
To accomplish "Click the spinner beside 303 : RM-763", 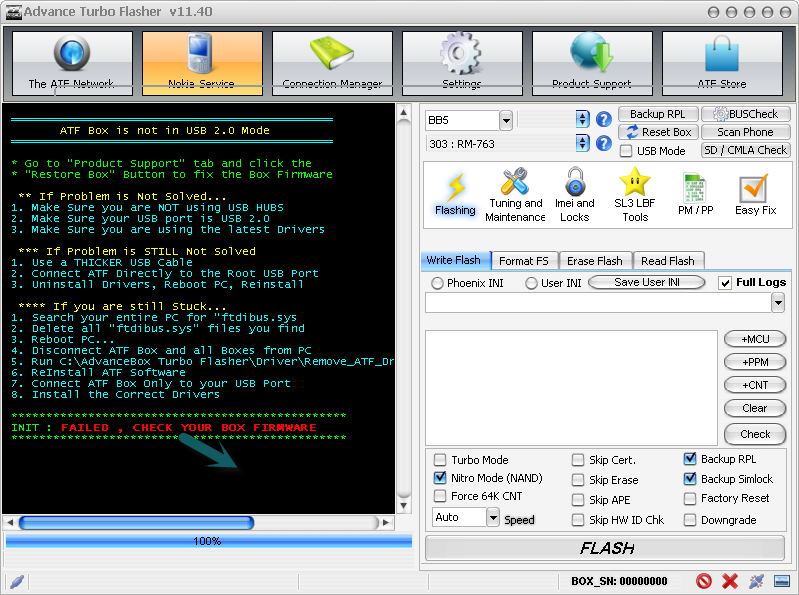I will point(582,143).
